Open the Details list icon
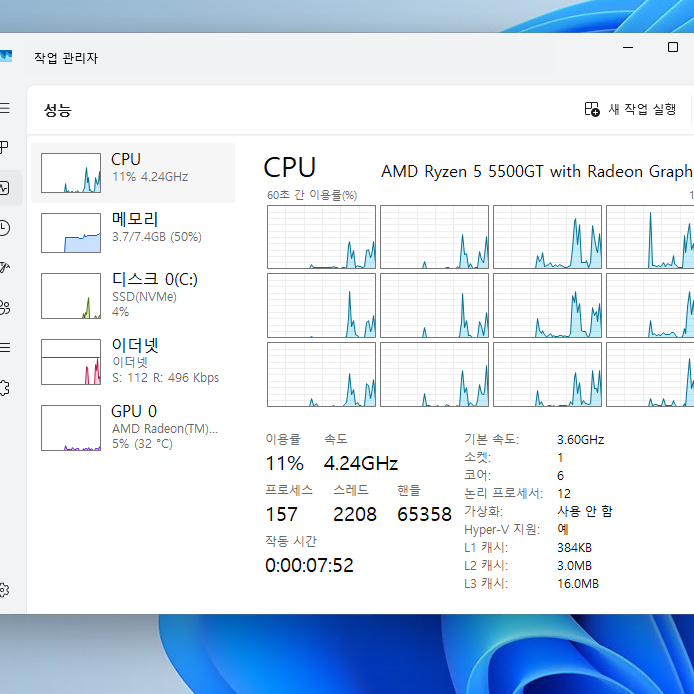 coord(4,347)
